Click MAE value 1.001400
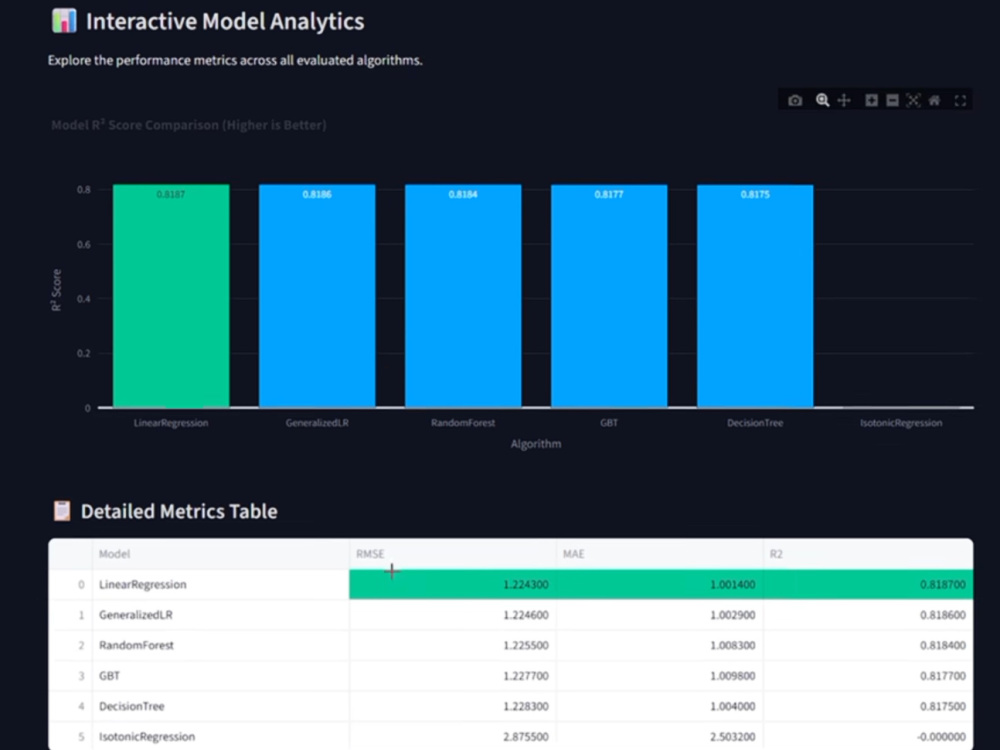 pyautogui.click(x=659, y=584)
